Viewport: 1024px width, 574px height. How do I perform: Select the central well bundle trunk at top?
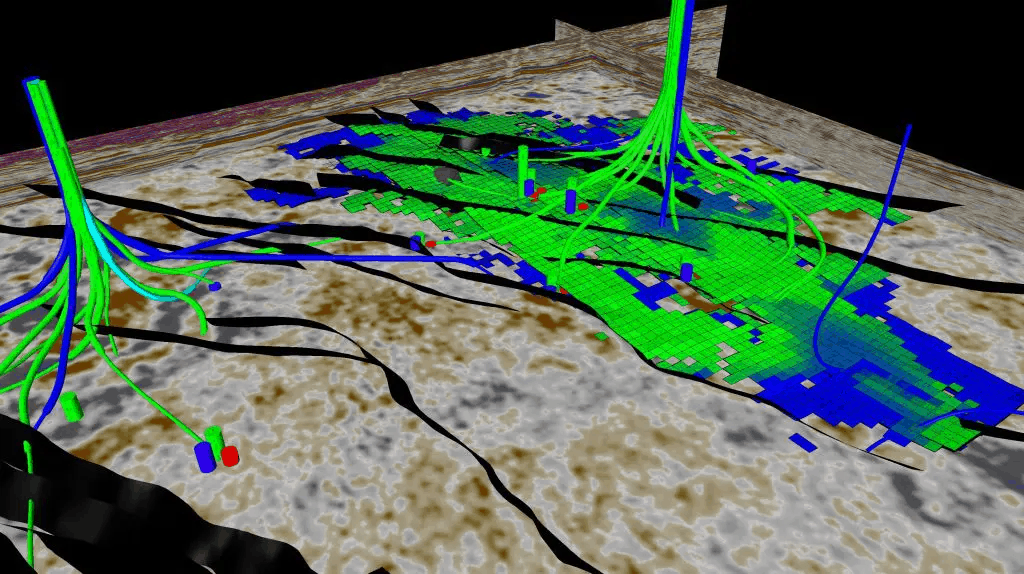[679, 40]
